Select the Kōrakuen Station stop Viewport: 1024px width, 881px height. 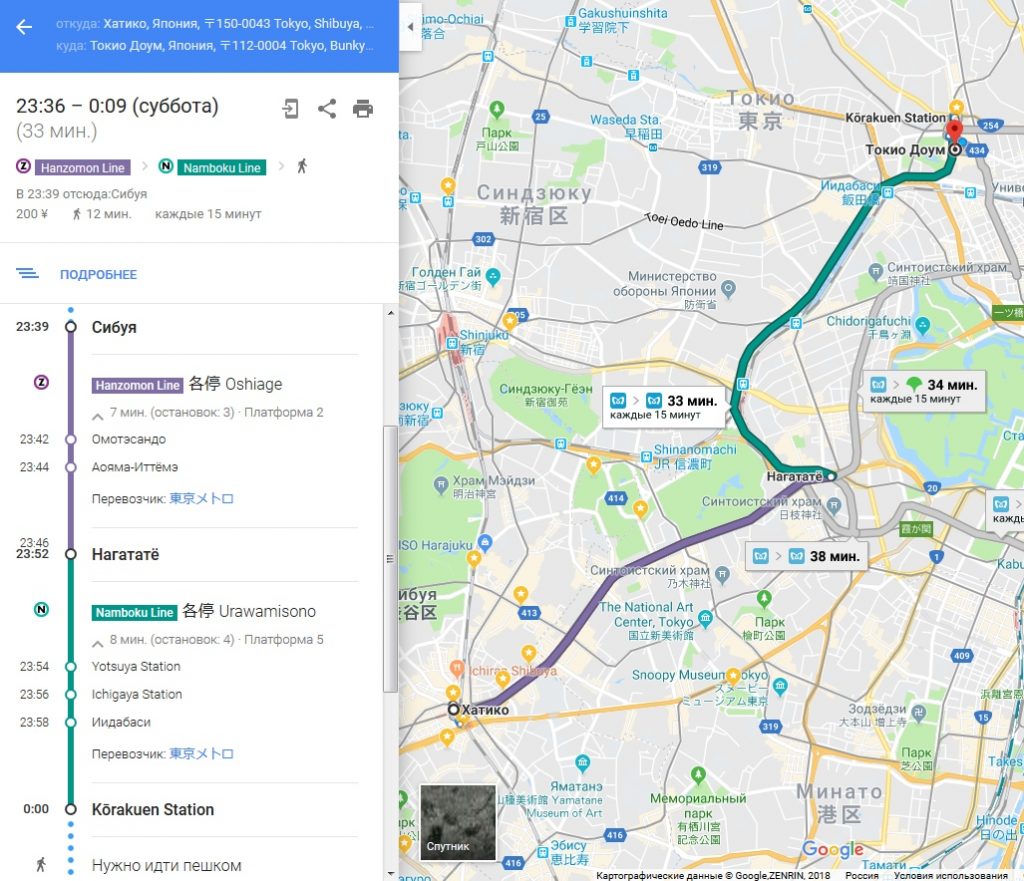tap(153, 810)
